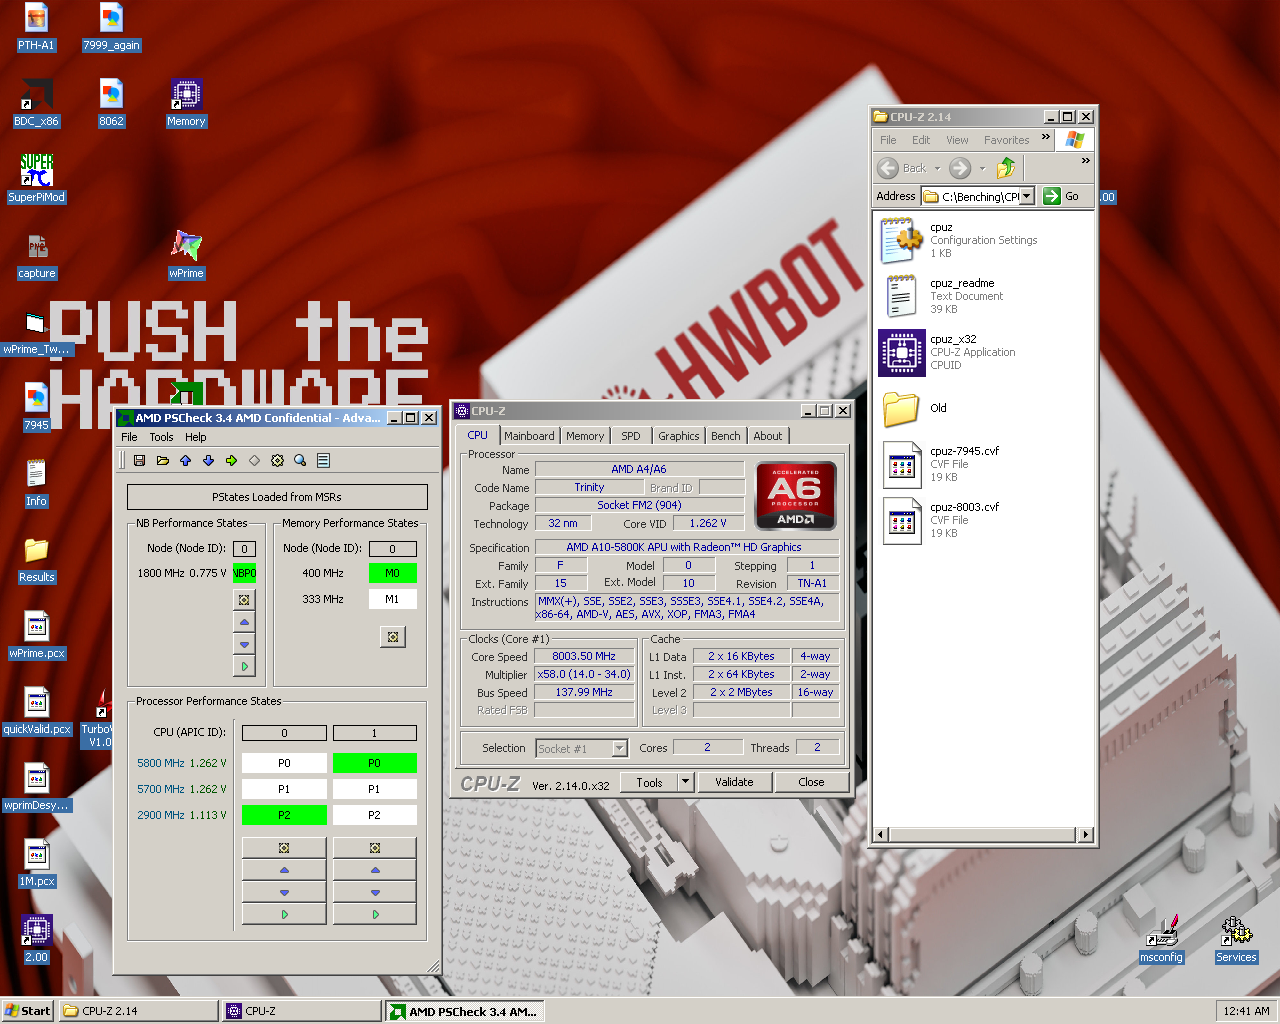This screenshot has width=1280, height=1024.
Task: Select the M1 memory state
Action: click(x=393, y=599)
